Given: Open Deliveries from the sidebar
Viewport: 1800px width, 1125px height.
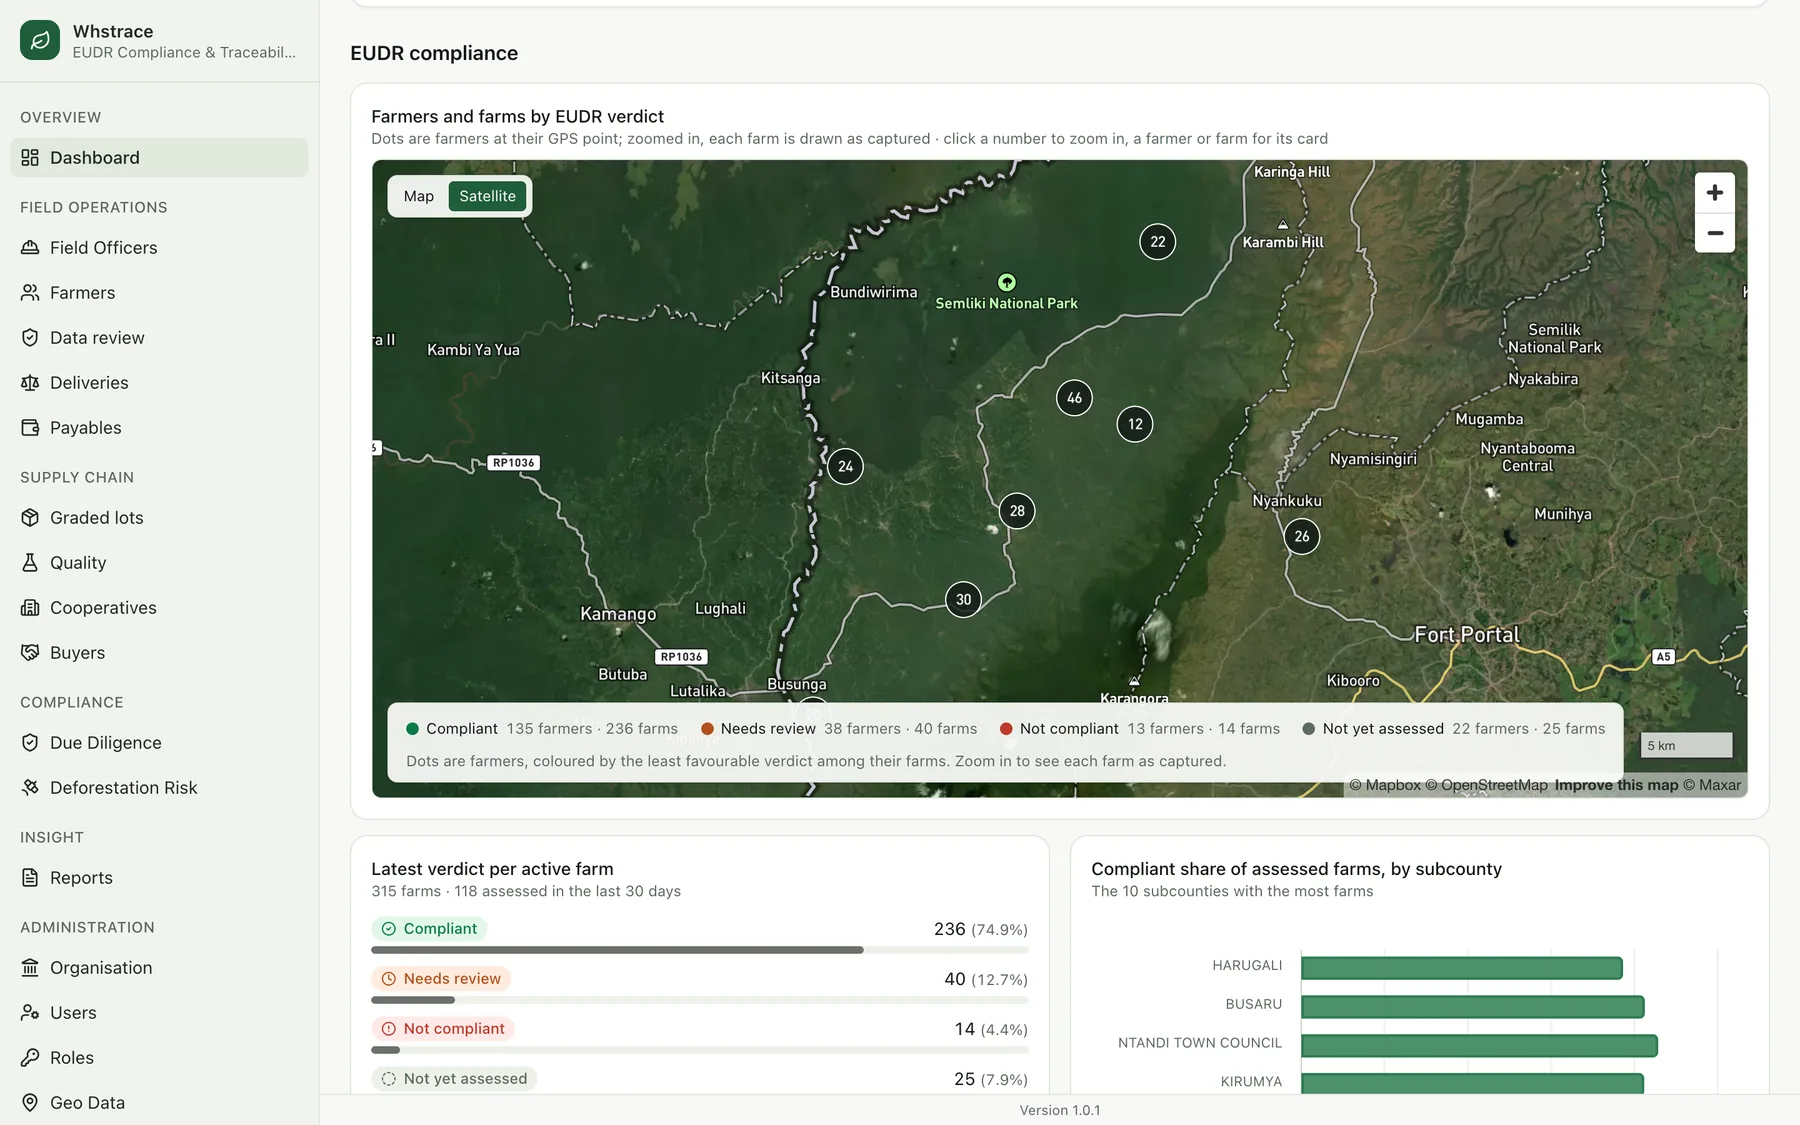Looking at the screenshot, I should 159,383.
